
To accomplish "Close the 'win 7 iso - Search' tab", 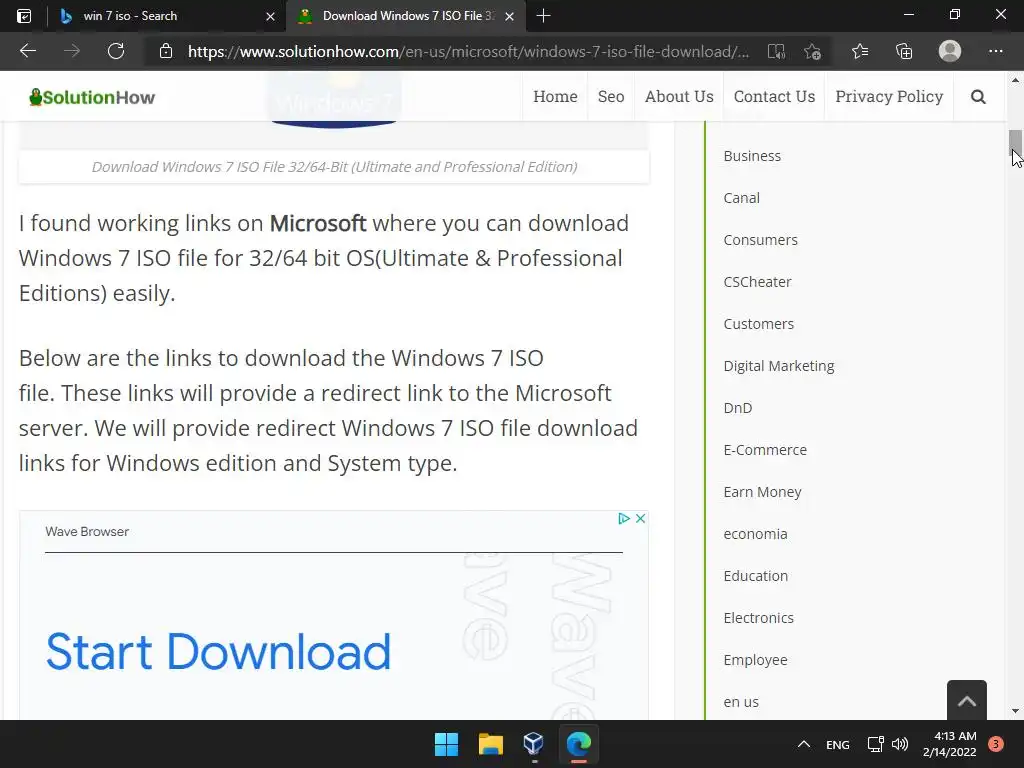I will (270, 16).
